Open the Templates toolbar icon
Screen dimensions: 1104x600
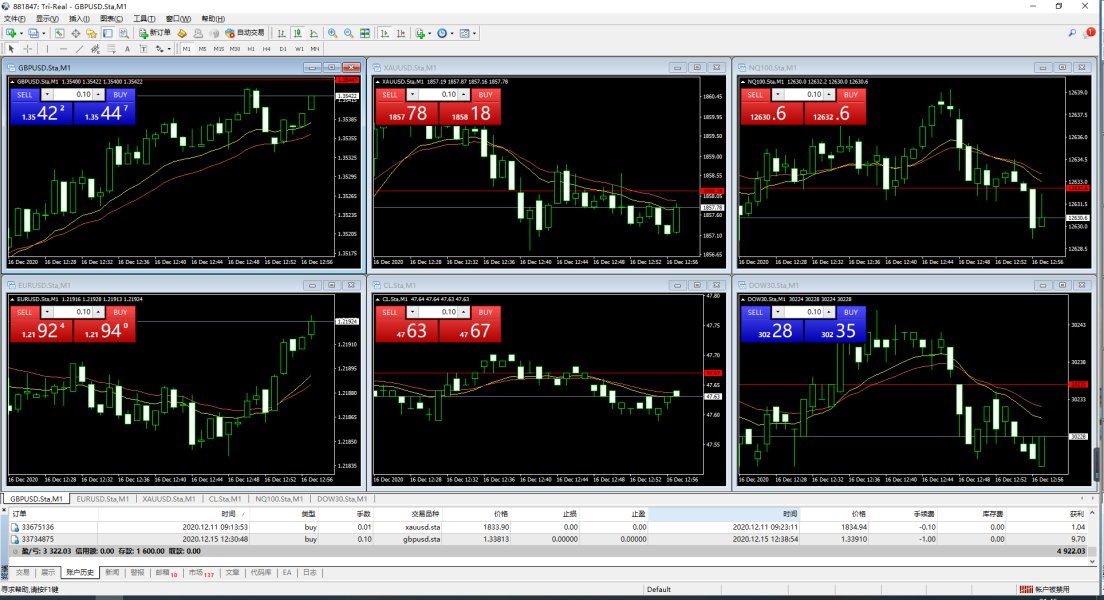point(464,33)
